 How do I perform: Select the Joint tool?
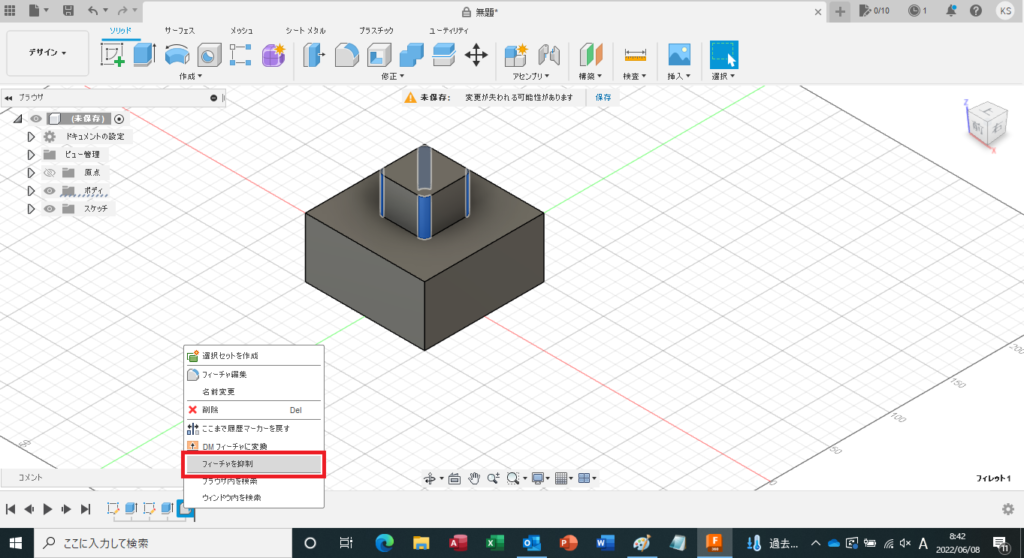(x=549, y=55)
